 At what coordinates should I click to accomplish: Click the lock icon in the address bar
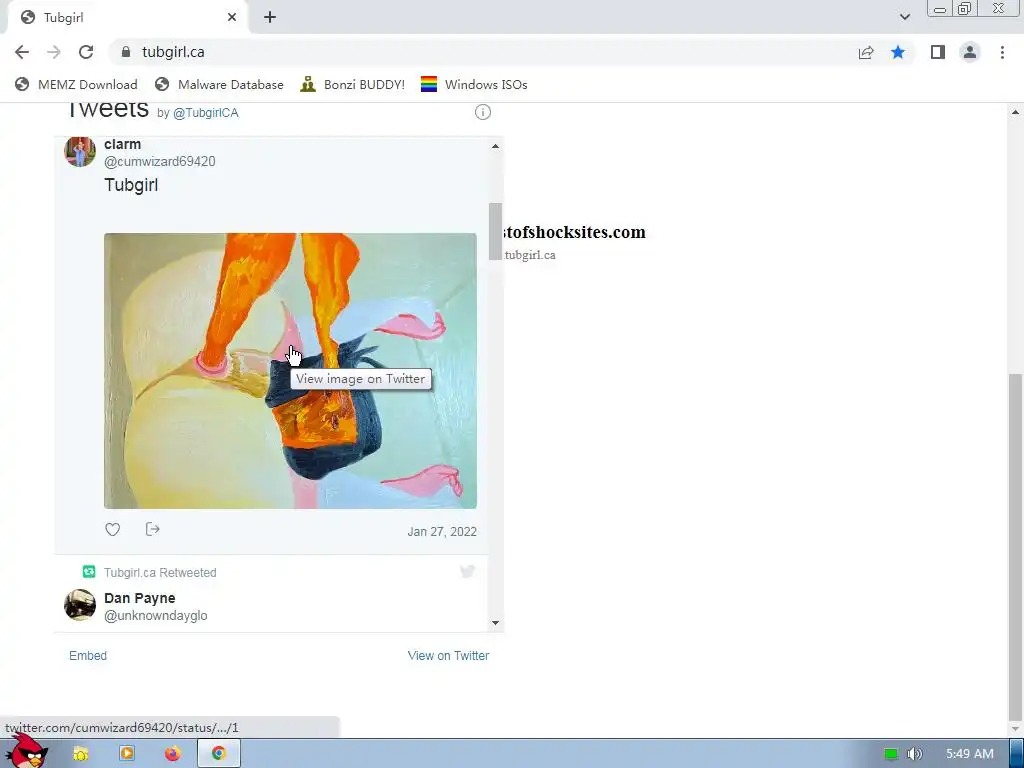click(126, 52)
